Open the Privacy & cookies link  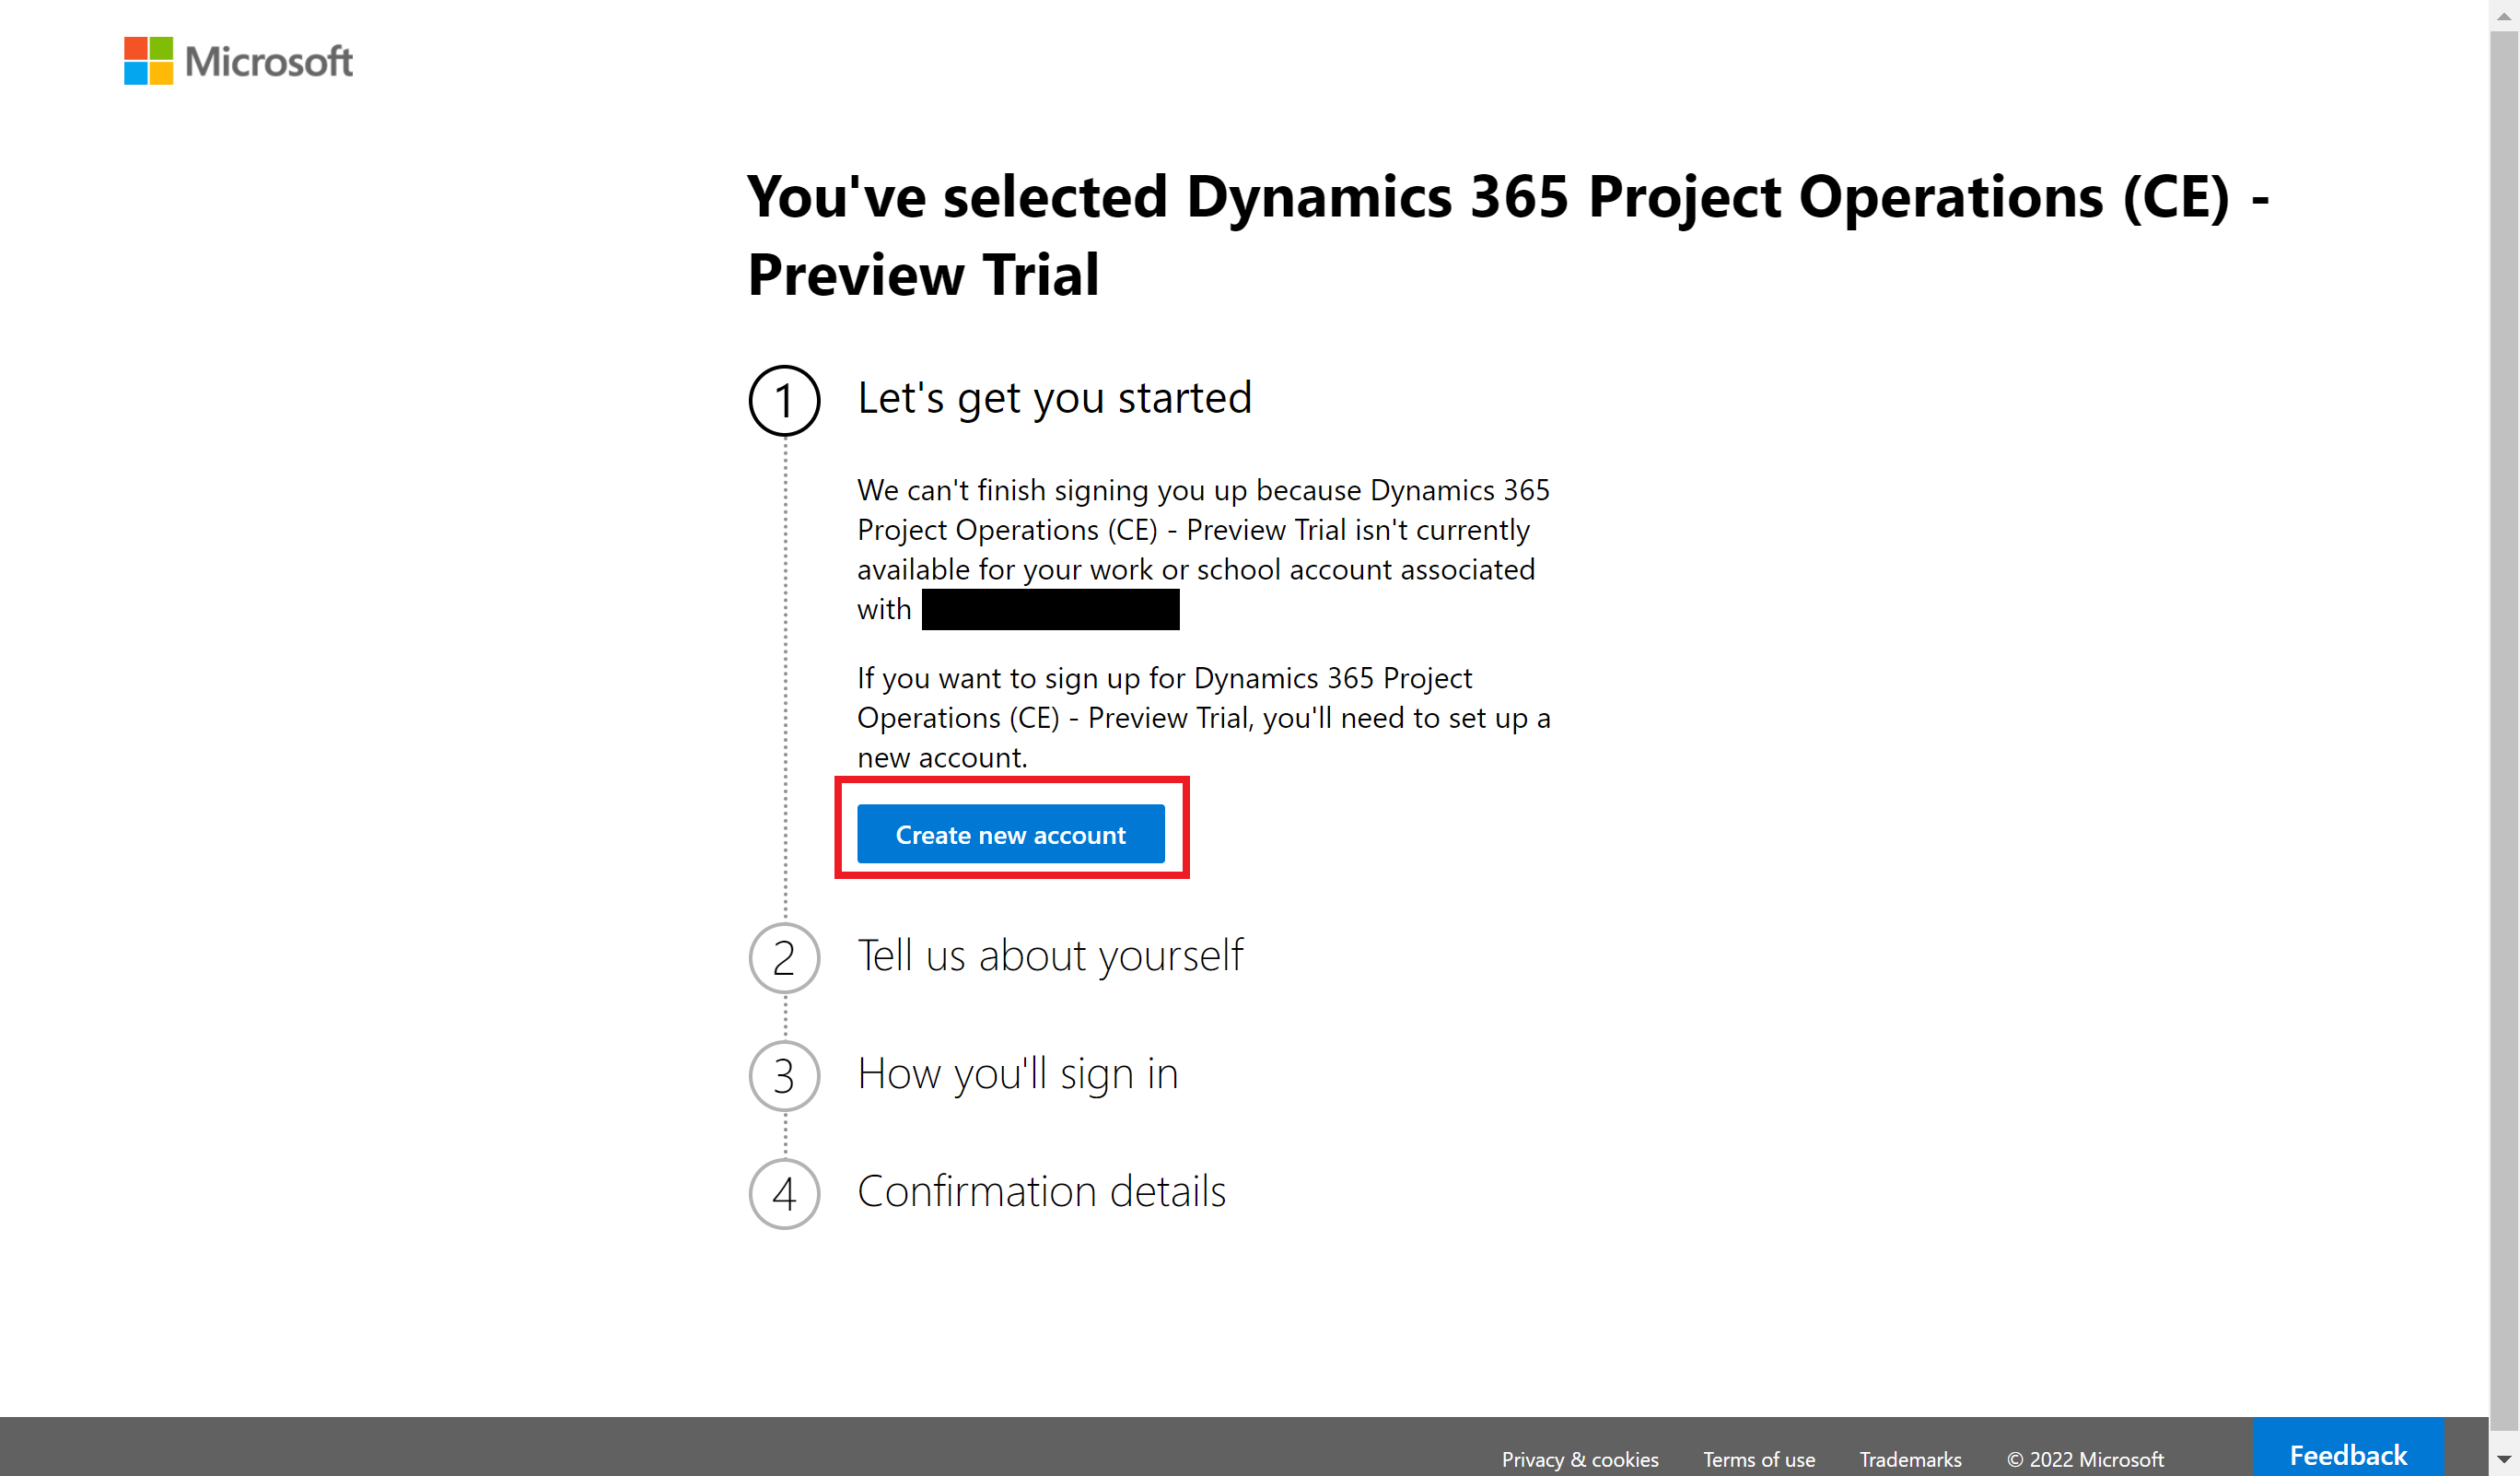[x=1579, y=1459]
